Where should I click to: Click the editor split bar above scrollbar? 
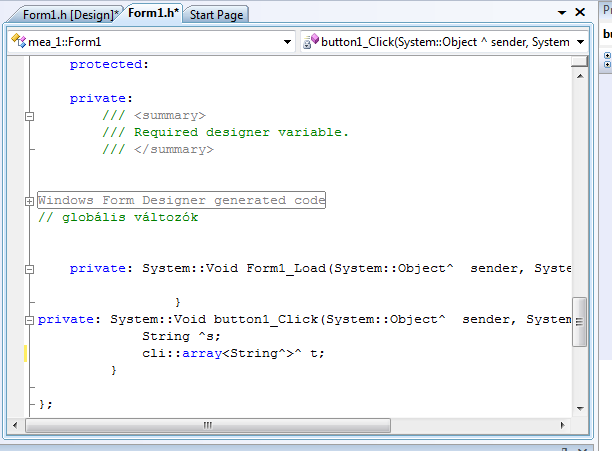click(x=580, y=61)
